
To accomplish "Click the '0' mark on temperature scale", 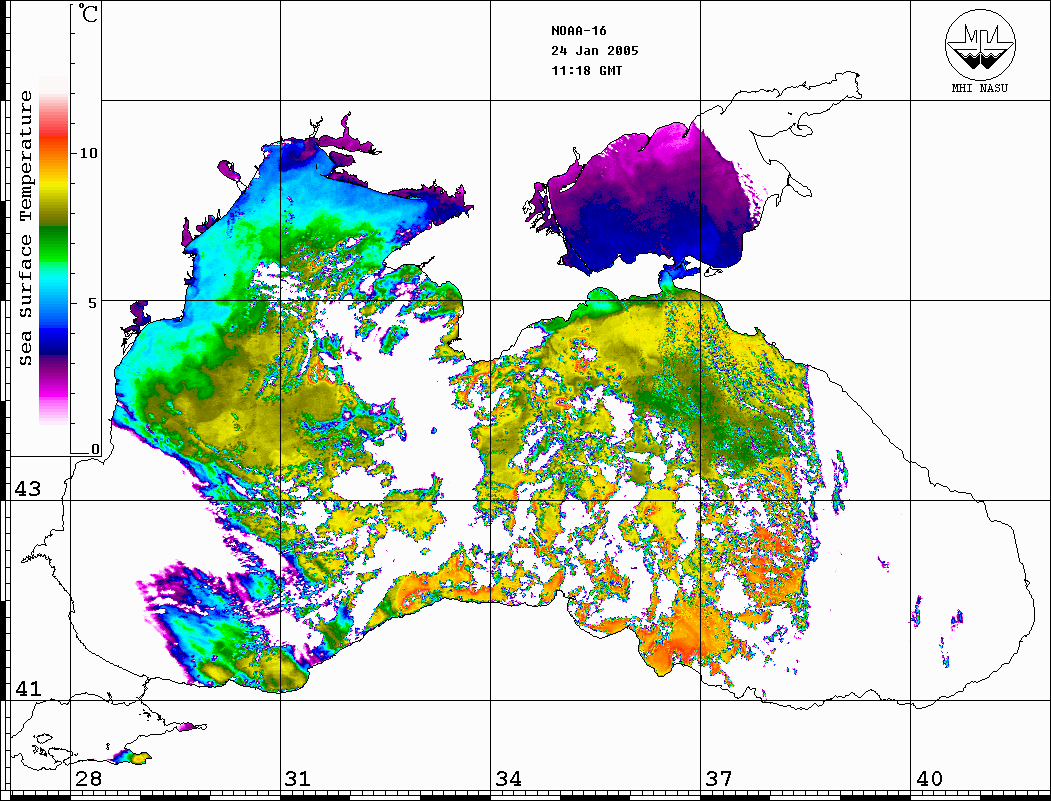I will coord(95,449).
